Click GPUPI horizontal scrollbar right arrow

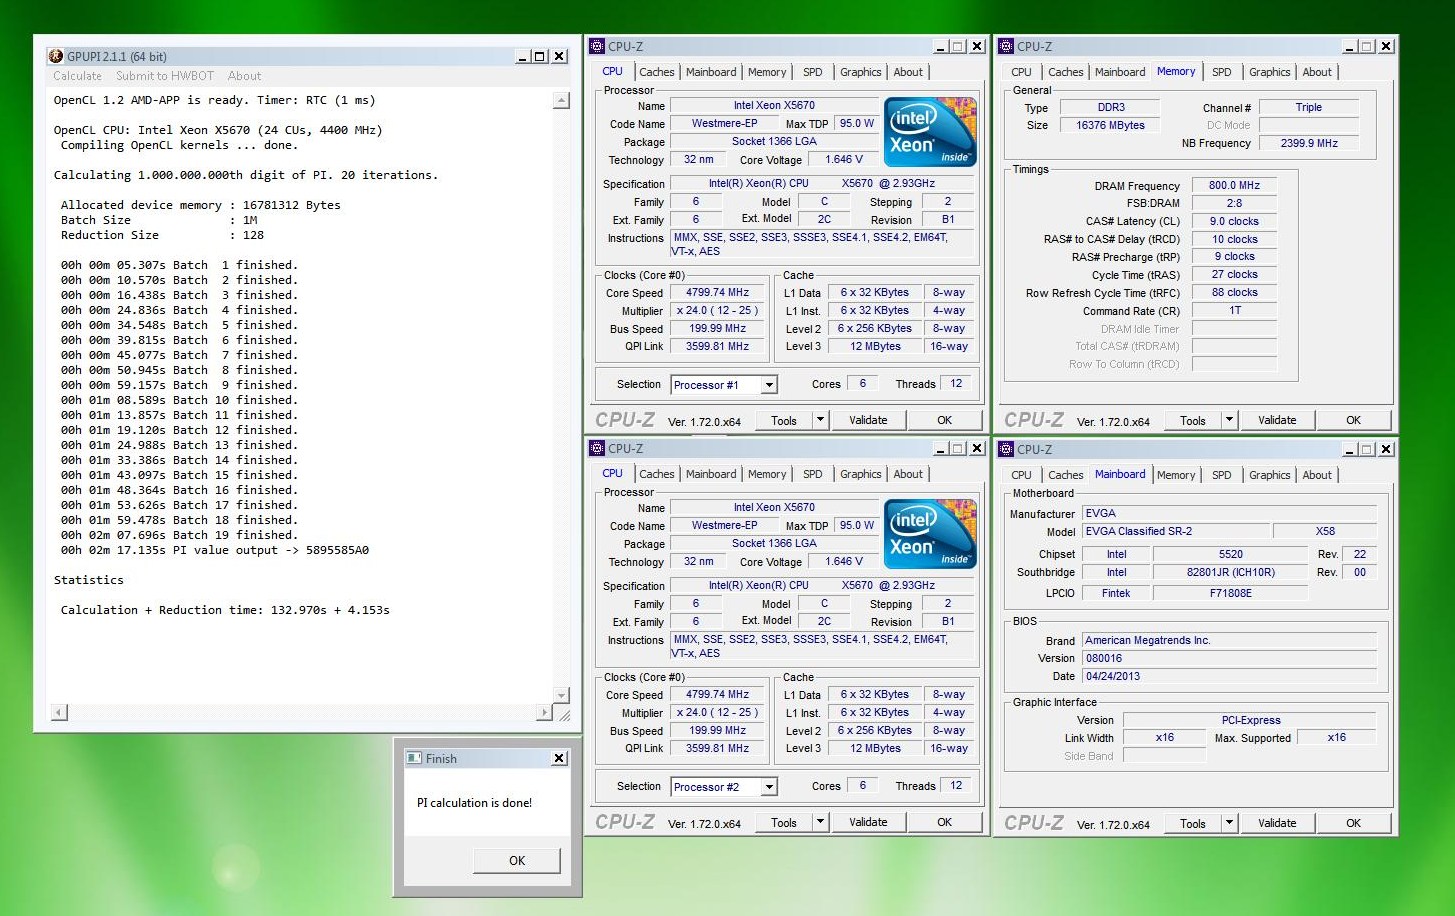(544, 712)
